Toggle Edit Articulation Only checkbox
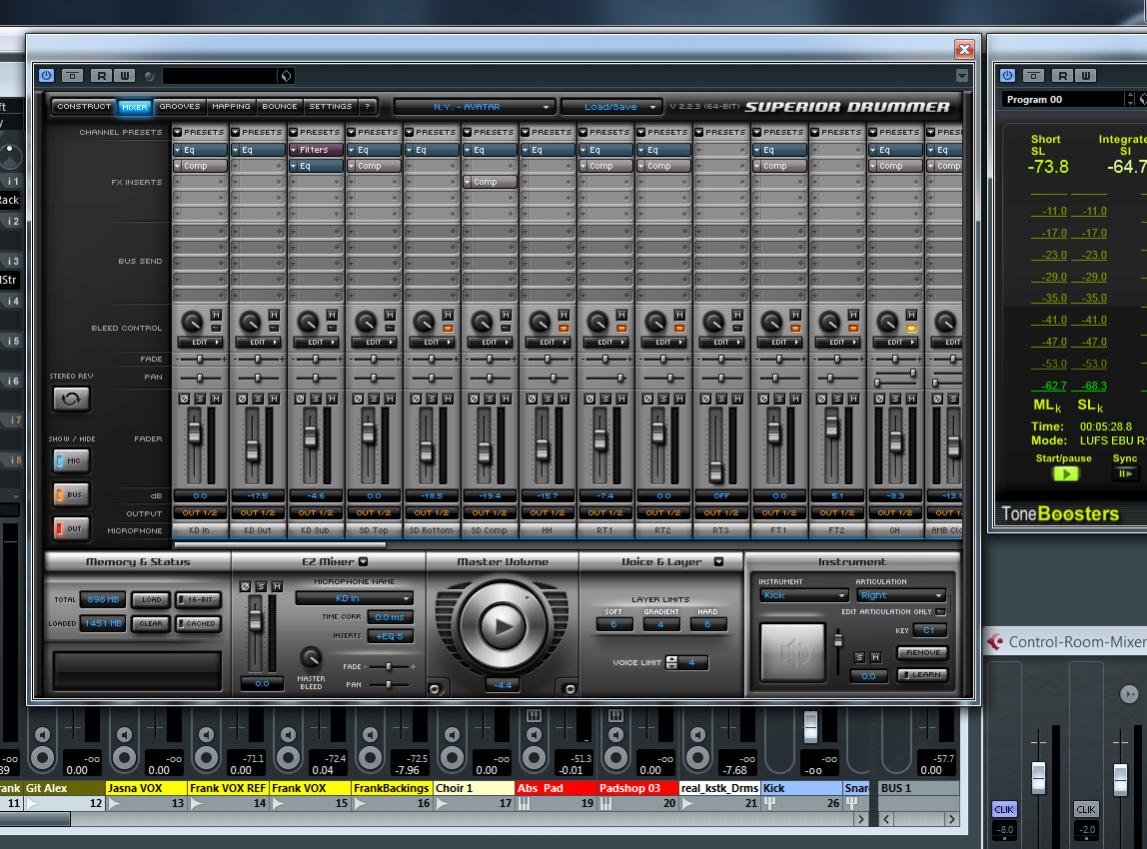 click(x=941, y=611)
